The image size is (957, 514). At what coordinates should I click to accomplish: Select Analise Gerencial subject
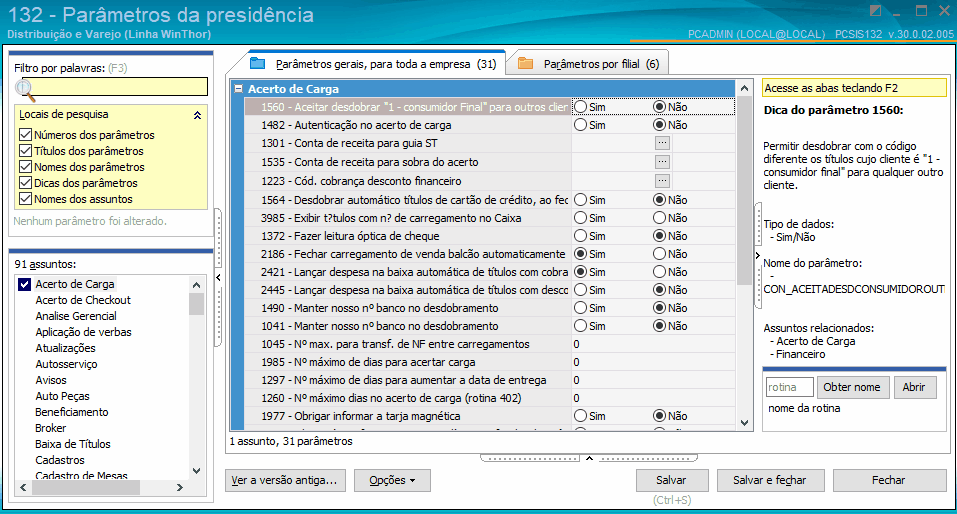tap(76, 316)
